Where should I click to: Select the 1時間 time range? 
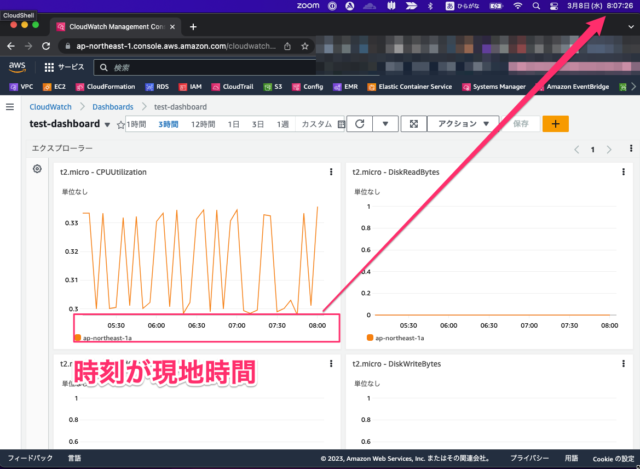point(136,124)
